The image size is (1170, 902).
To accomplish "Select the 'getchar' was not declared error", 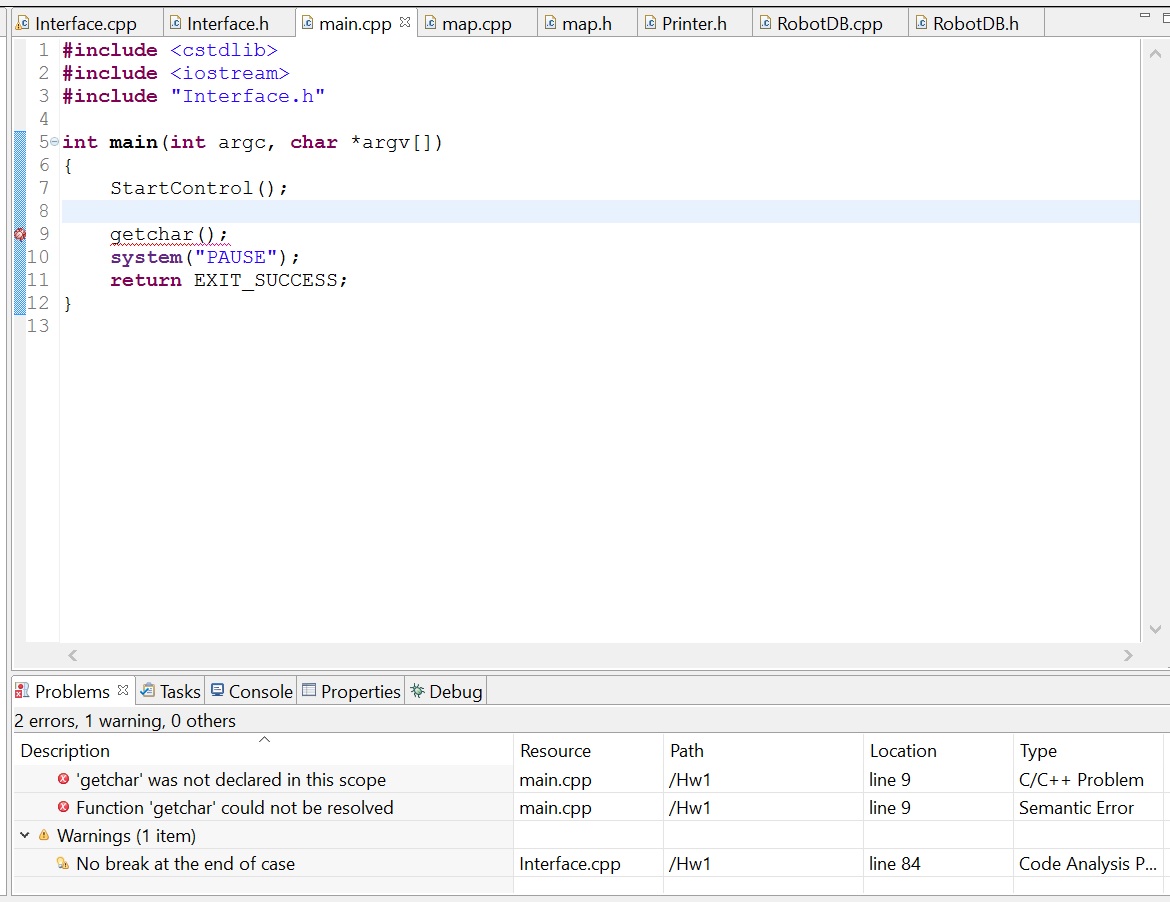I will tap(231, 780).
